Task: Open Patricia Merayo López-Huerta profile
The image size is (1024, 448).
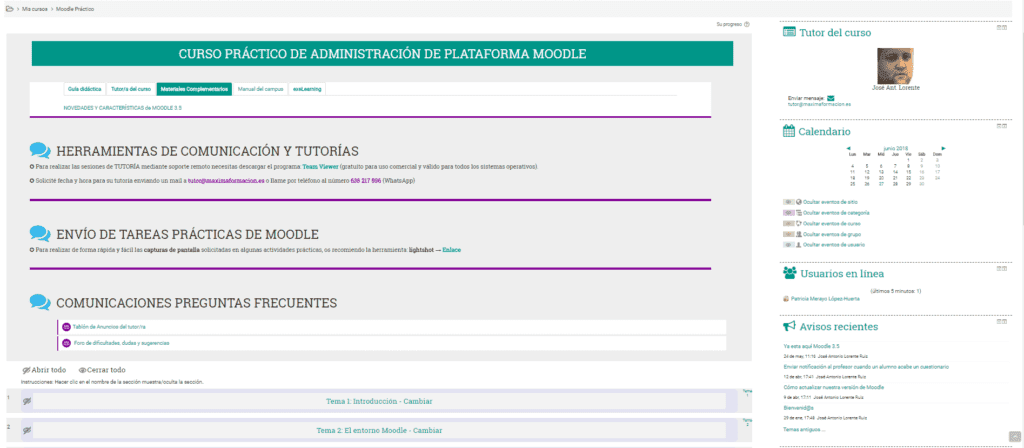Action: [x=825, y=298]
